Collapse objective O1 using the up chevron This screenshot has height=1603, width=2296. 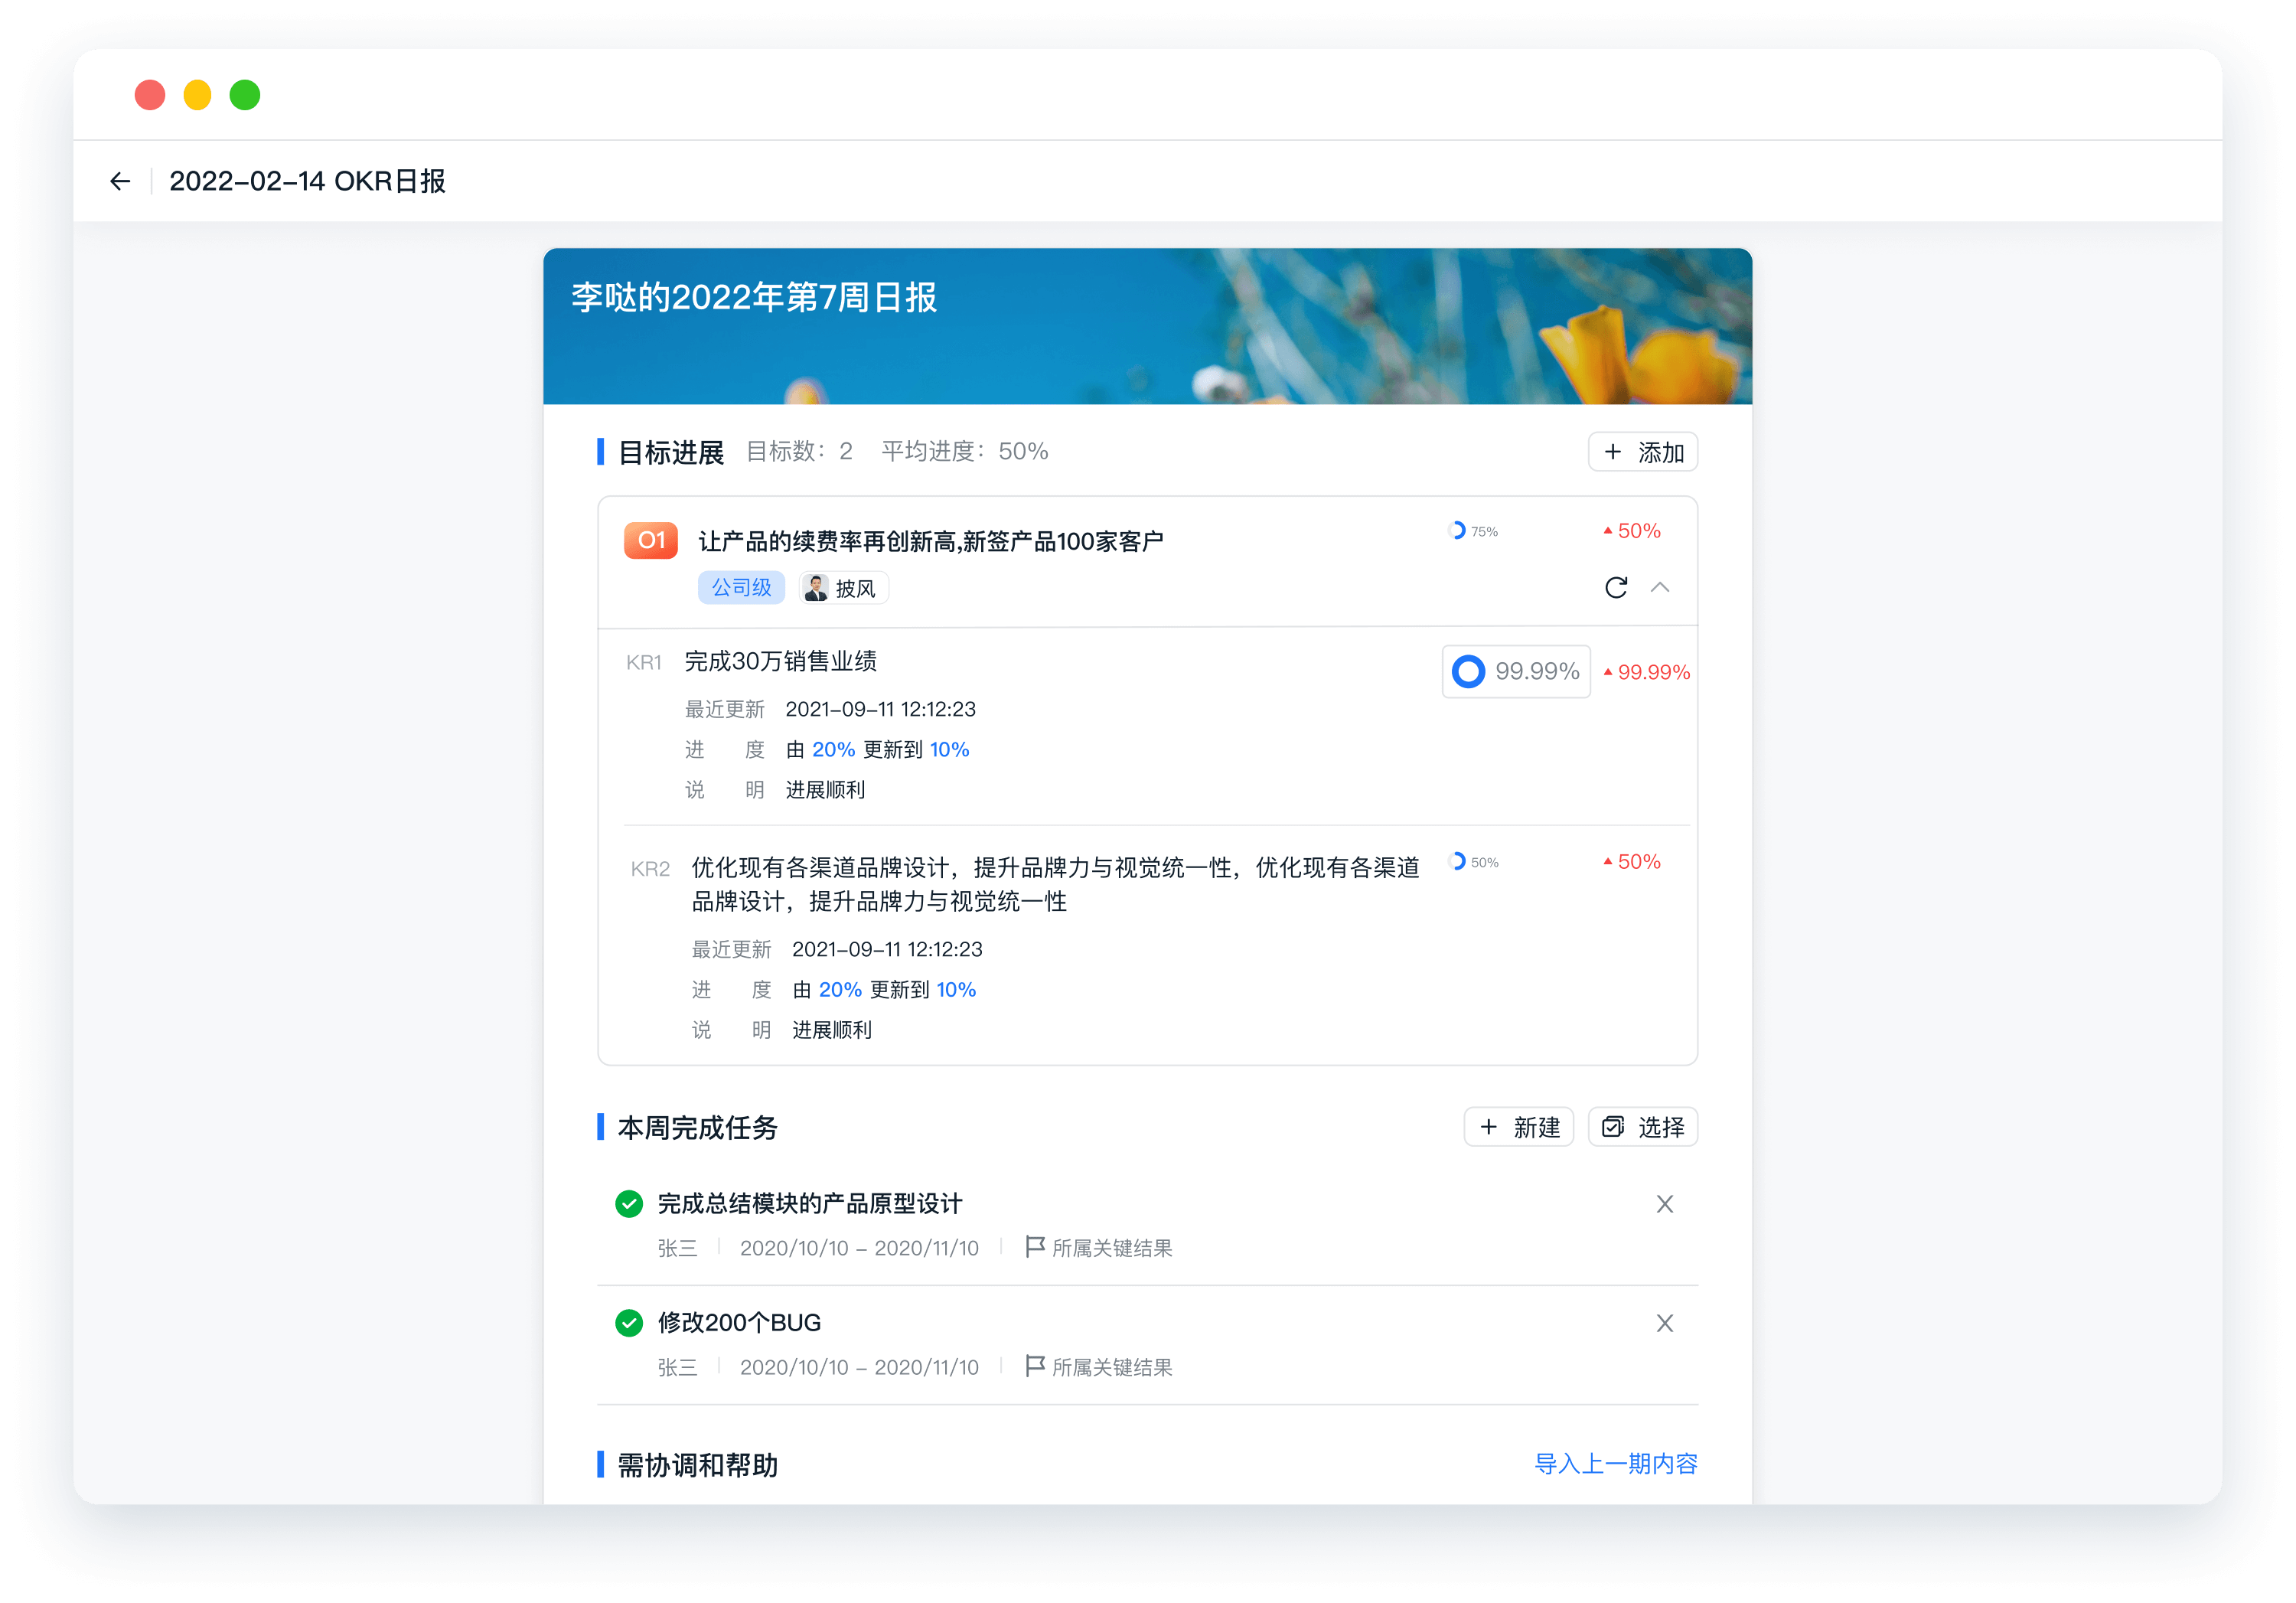[1660, 587]
